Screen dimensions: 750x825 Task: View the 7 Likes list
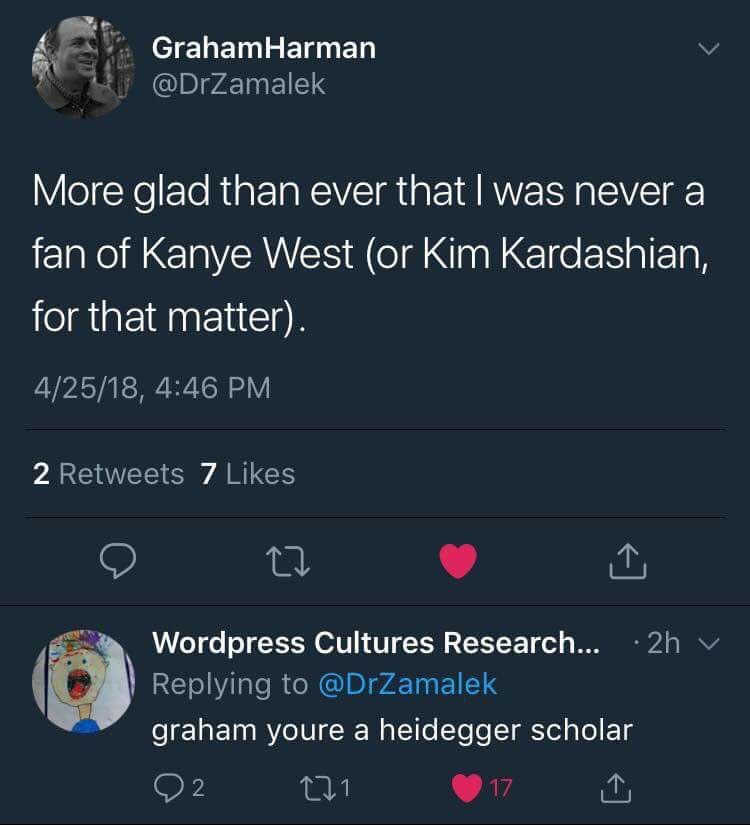(248, 473)
